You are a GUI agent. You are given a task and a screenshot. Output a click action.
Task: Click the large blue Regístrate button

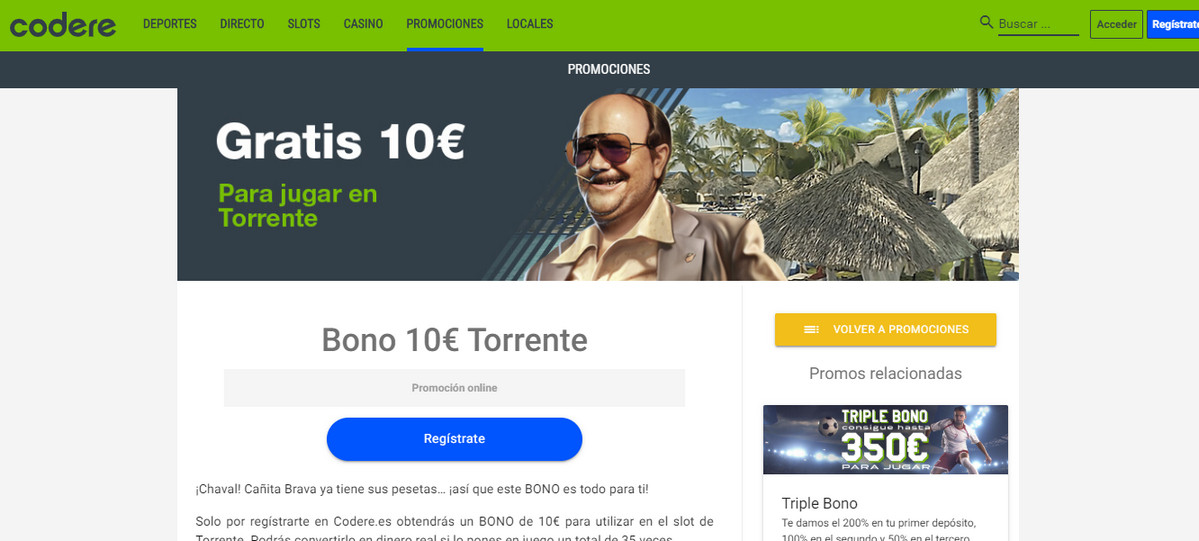click(x=454, y=439)
